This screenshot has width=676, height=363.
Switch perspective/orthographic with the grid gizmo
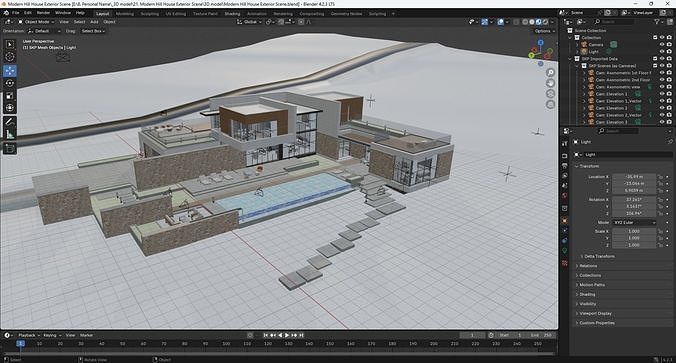551,104
